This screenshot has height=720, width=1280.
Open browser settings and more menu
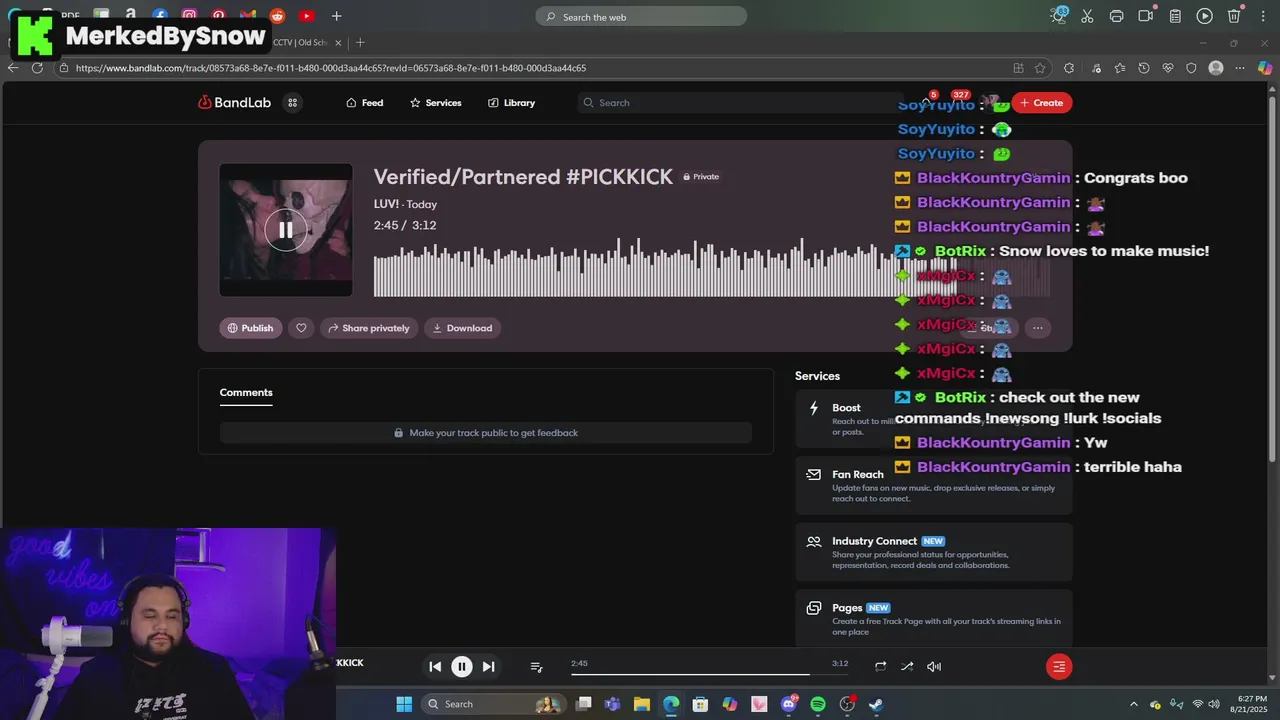pos(1240,68)
